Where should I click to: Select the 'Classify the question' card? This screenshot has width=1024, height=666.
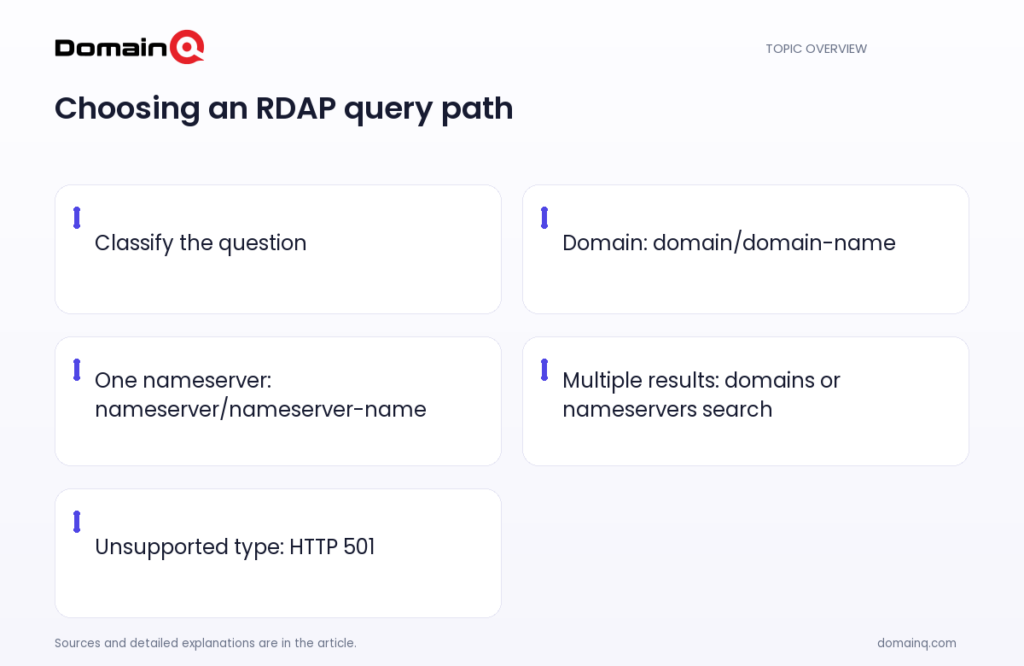click(278, 249)
